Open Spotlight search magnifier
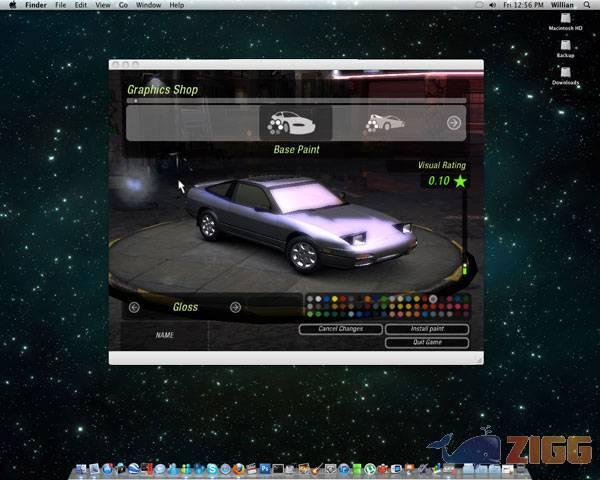This screenshot has width=600, height=480. coord(587,5)
